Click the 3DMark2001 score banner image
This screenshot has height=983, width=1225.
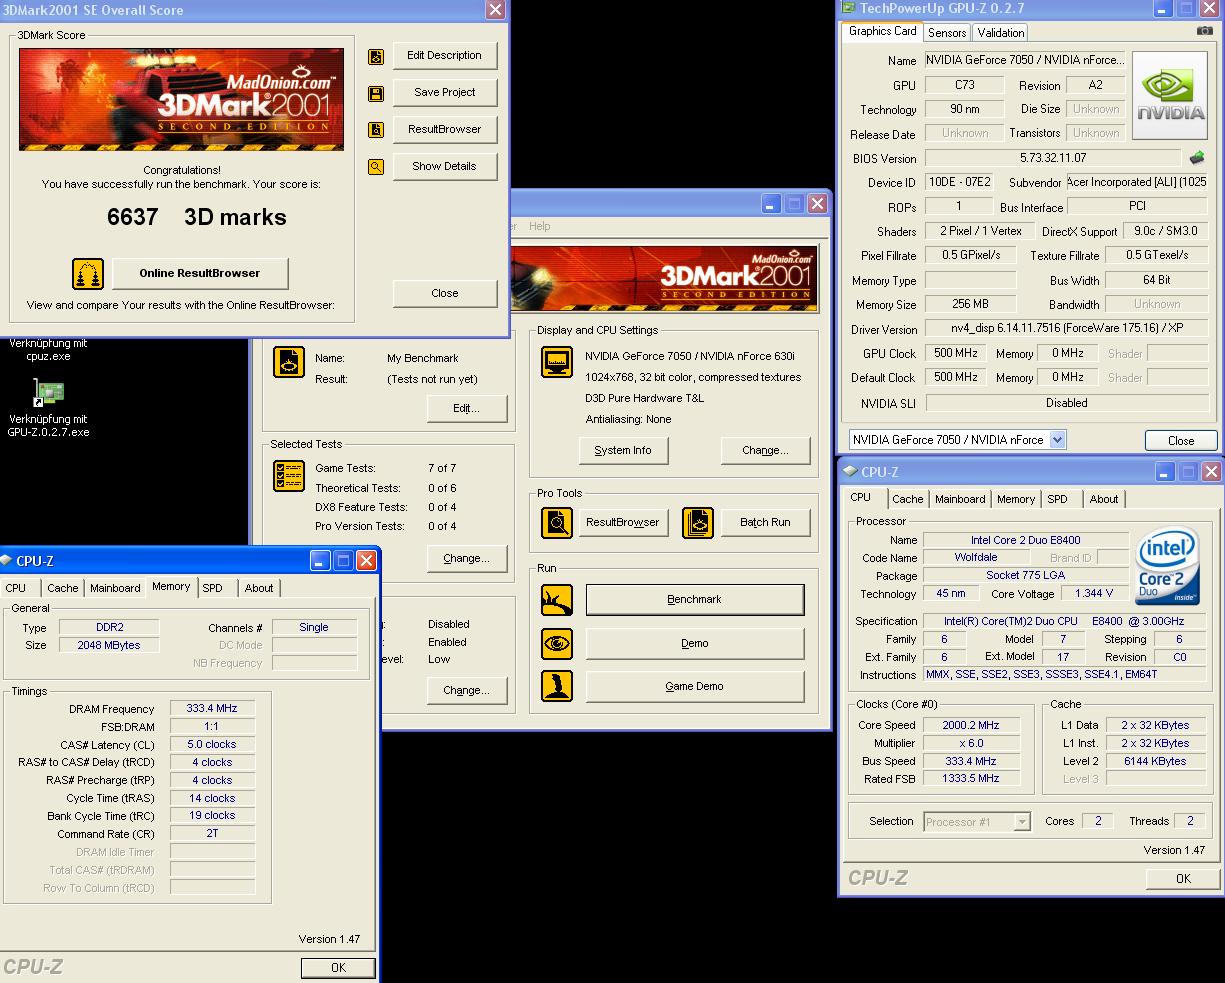pyautogui.click(x=181, y=100)
